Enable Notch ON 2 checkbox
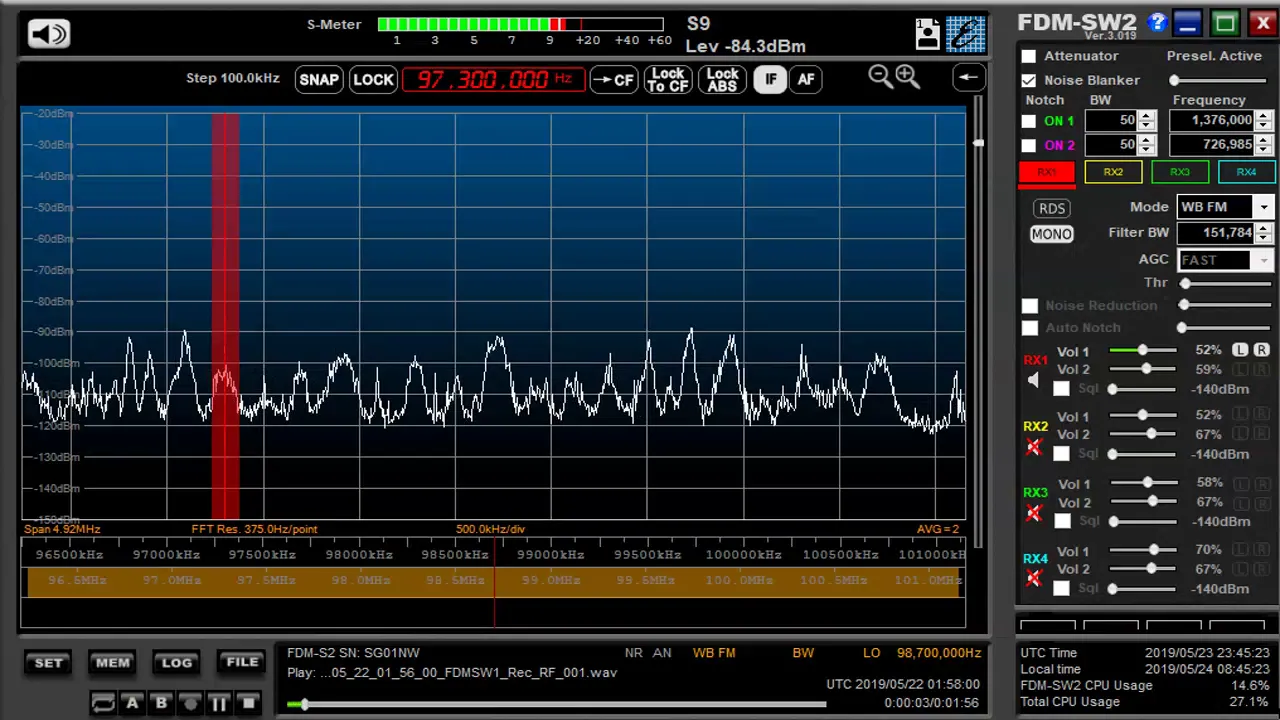Viewport: 1280px width, 720px height. click(1029, 145)
